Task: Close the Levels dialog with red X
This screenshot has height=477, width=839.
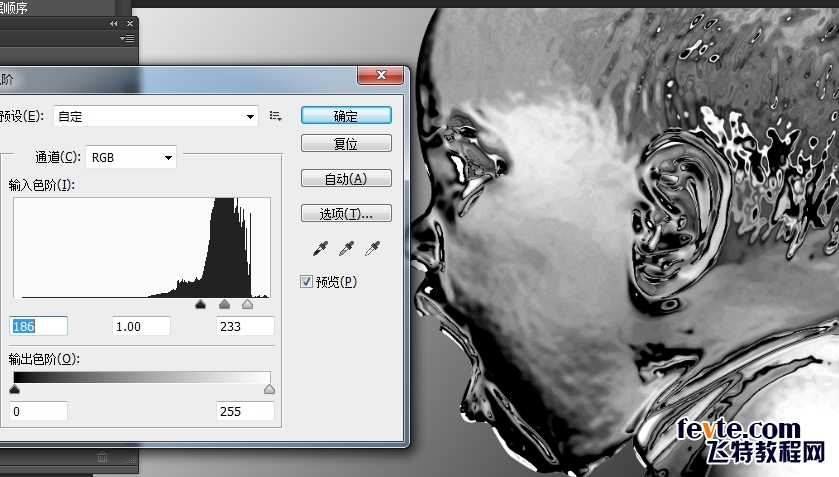Action: 380,75
